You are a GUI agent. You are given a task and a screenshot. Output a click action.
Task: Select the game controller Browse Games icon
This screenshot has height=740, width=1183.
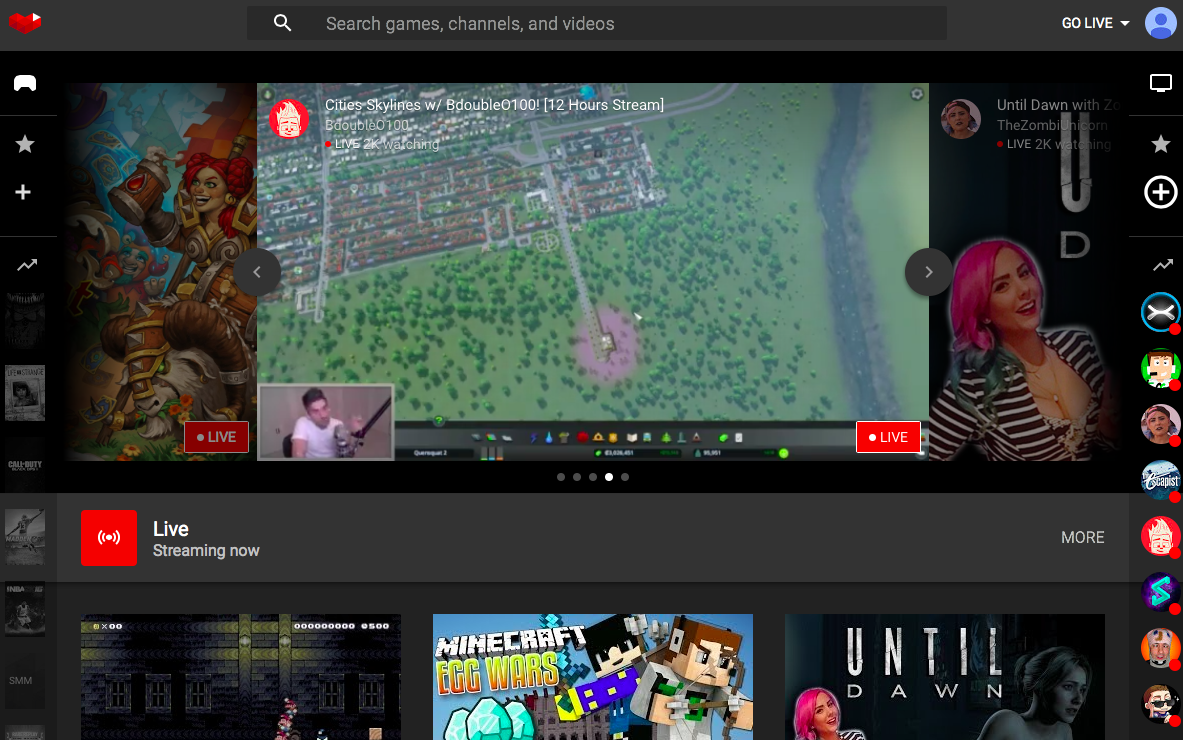point(25,83)
